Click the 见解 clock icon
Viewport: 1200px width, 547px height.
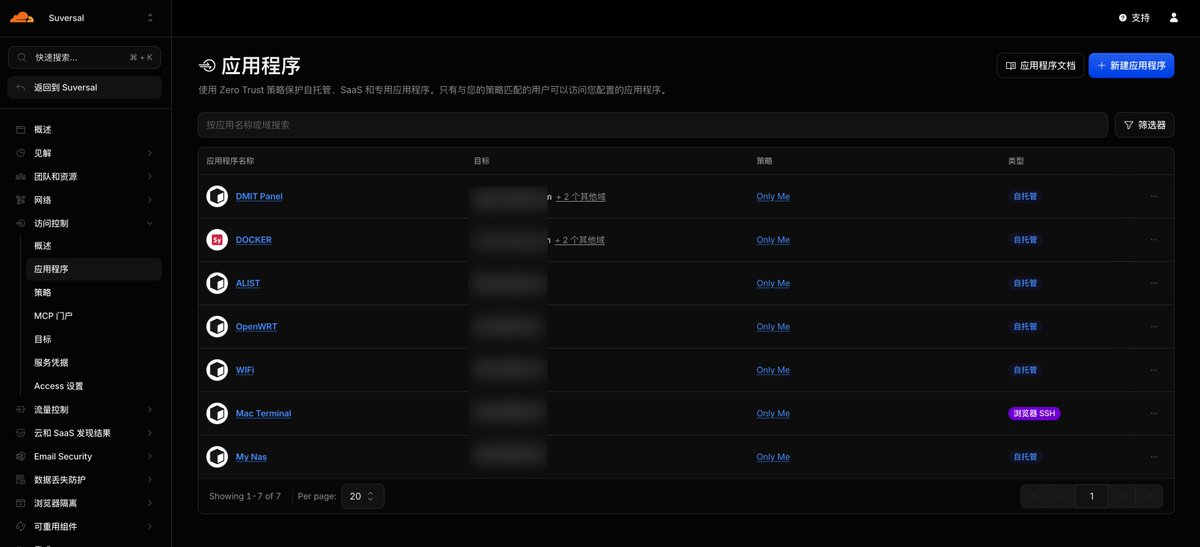click(21, 153)
